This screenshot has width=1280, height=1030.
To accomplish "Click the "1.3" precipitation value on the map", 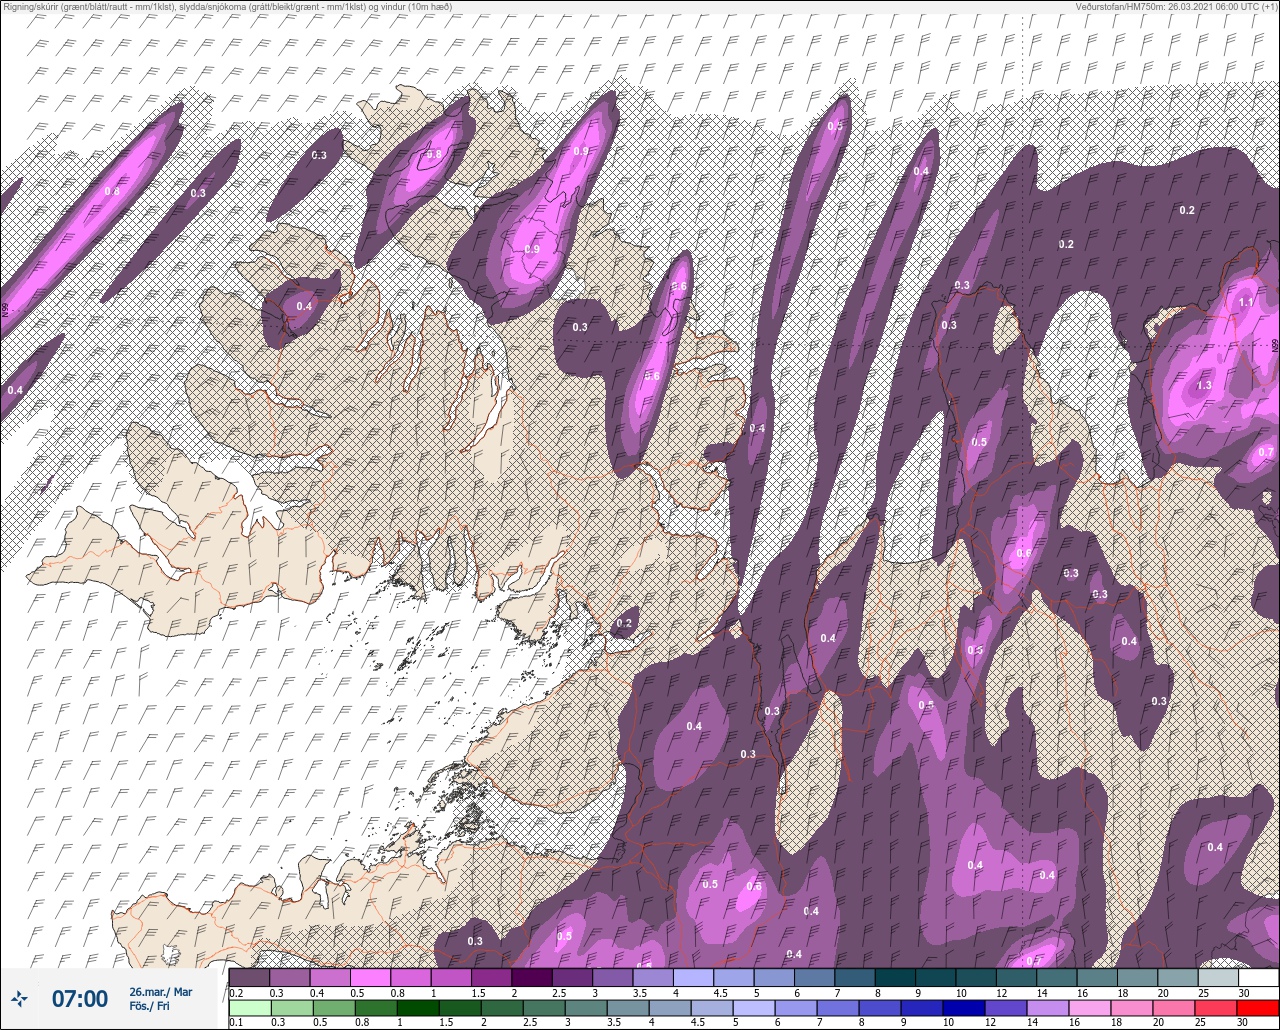I will point(1204,385).
